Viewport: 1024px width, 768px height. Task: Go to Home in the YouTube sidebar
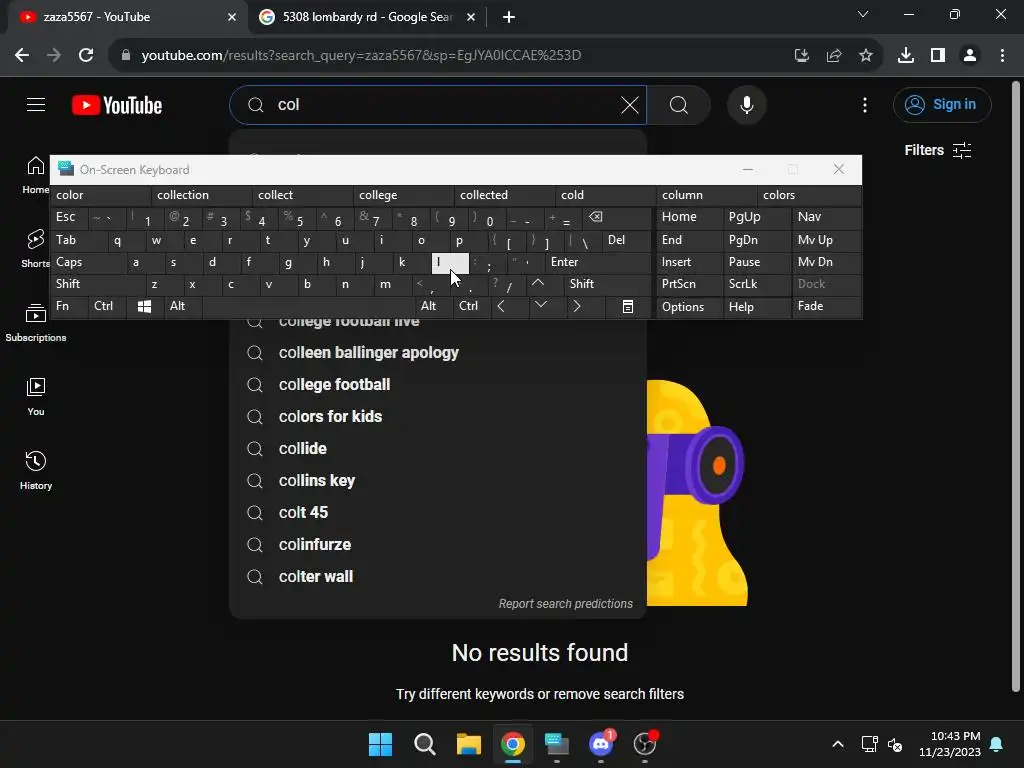[x=36, y=175]
